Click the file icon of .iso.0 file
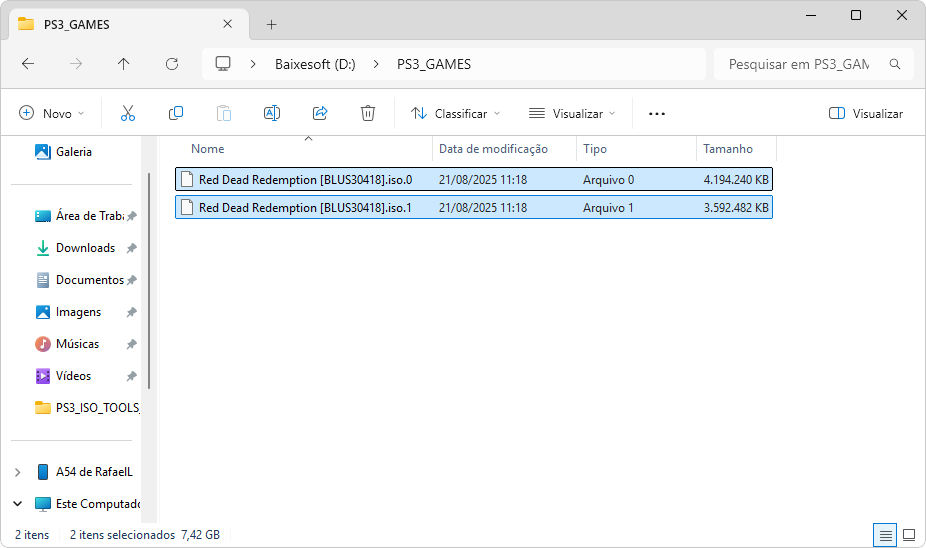The image size is (926, 548). (x=187, y=180)
